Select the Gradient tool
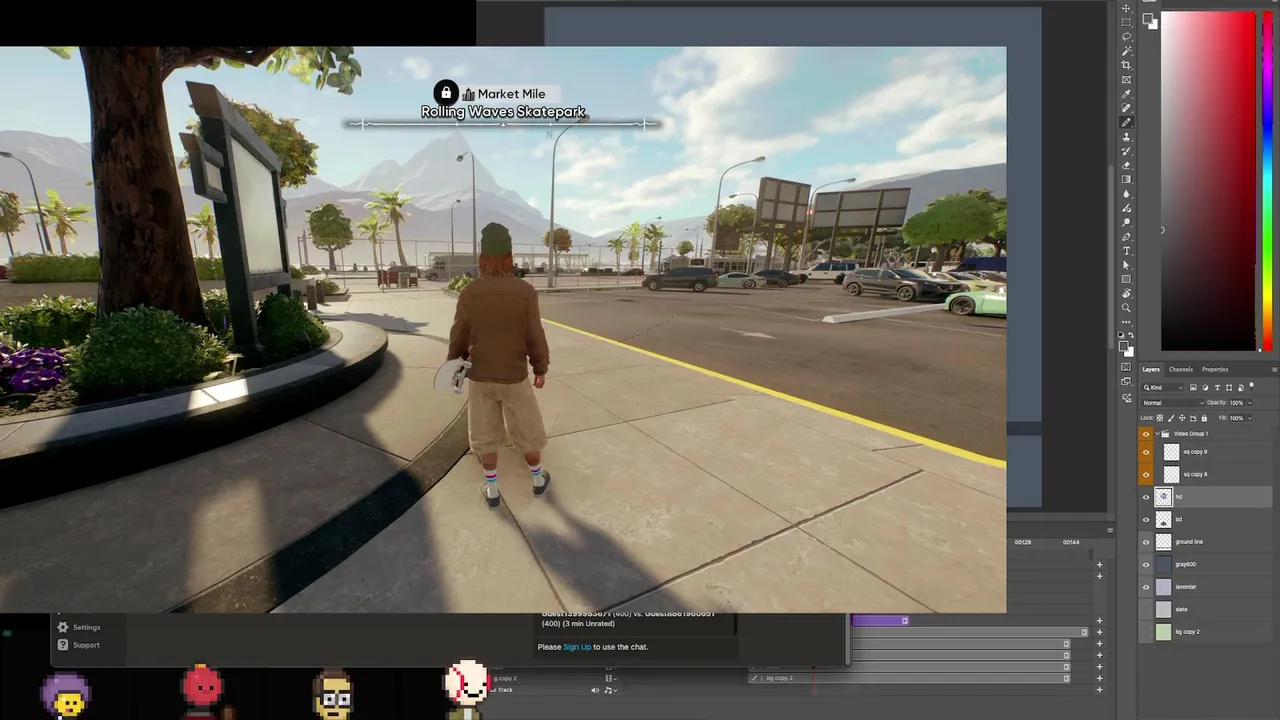Viewport: 1280px width, 720px height. pos(1127,179)
